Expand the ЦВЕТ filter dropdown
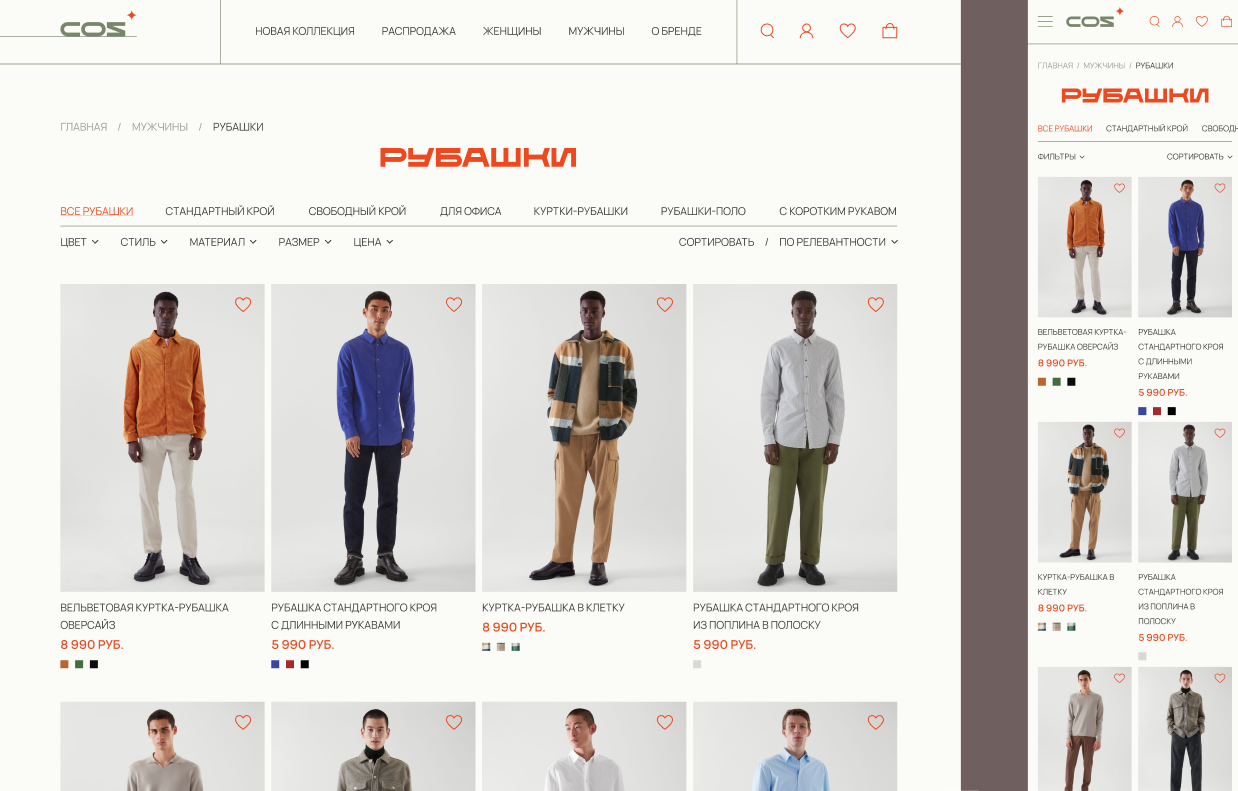The height and width of the screenshot is (791, 1238). tap(79, 242)
